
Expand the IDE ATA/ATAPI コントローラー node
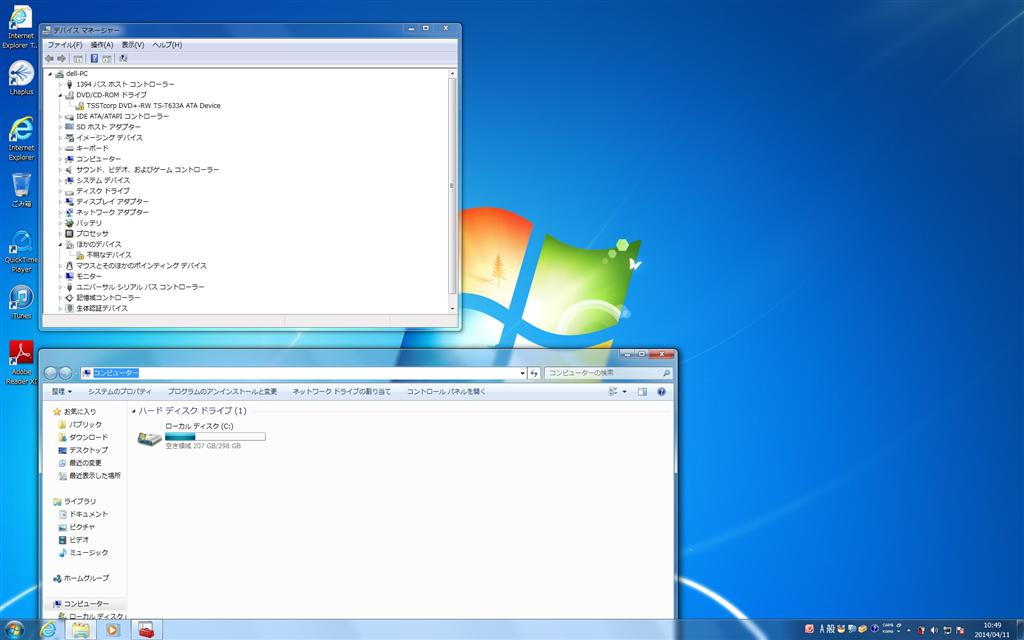coord(60,116)
